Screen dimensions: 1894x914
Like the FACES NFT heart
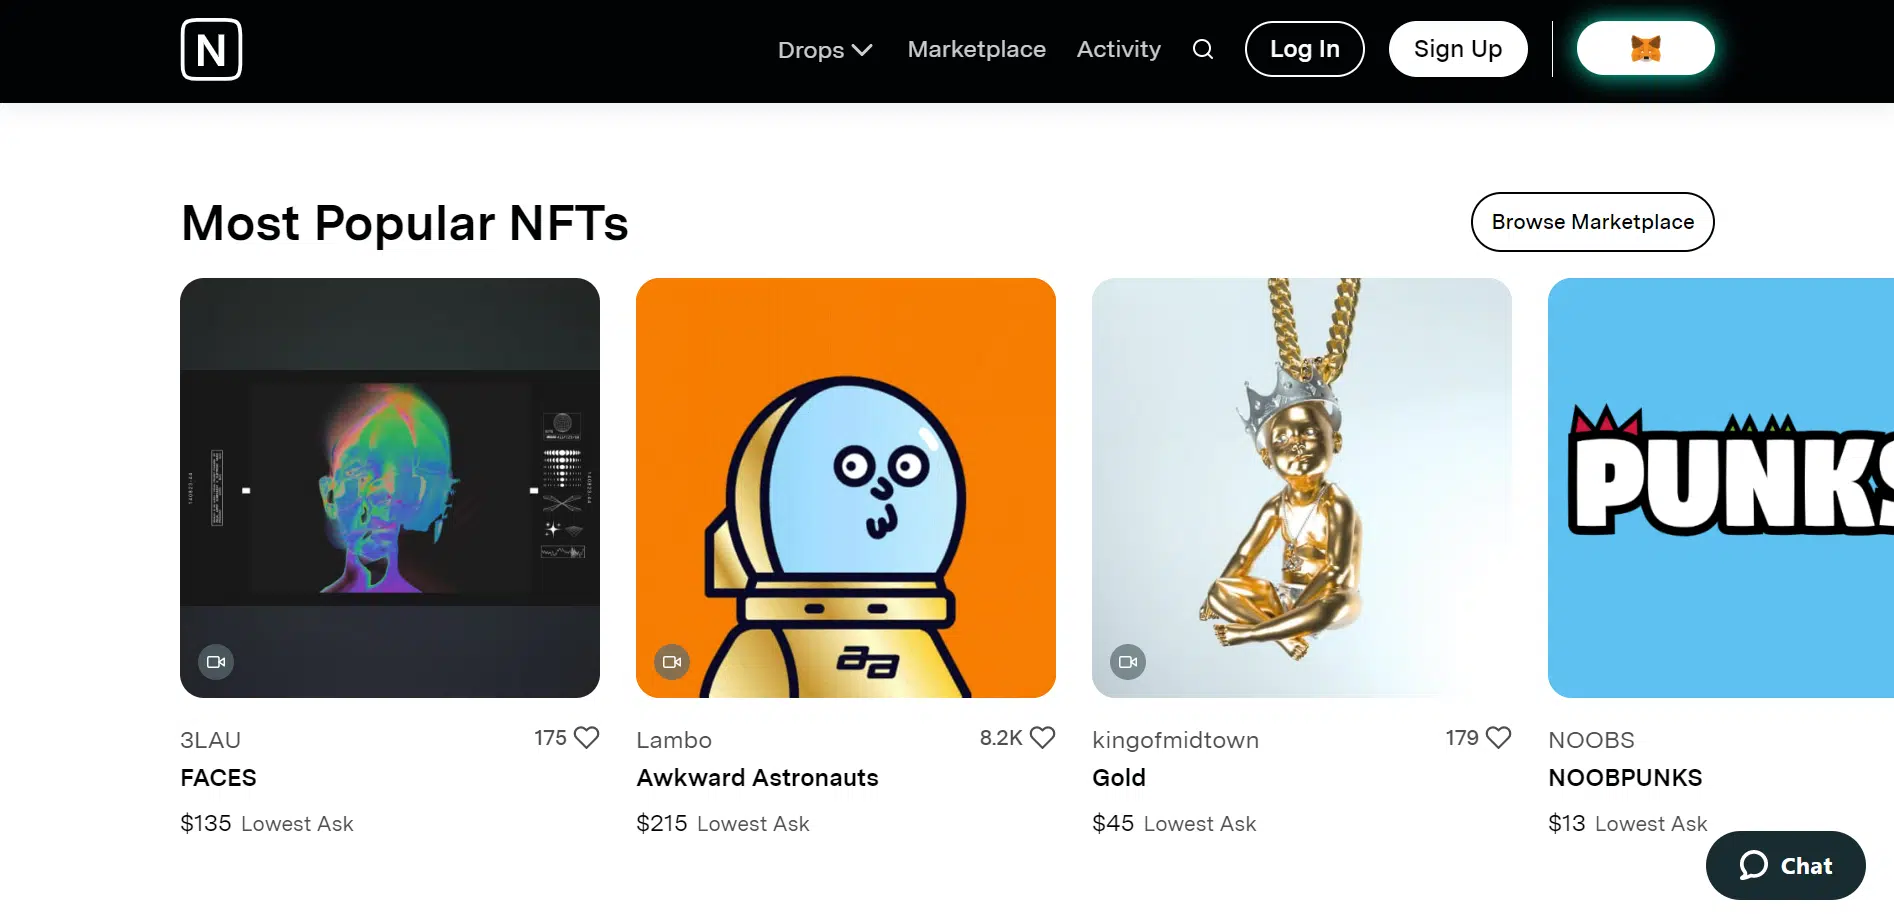tap(587, 738)
